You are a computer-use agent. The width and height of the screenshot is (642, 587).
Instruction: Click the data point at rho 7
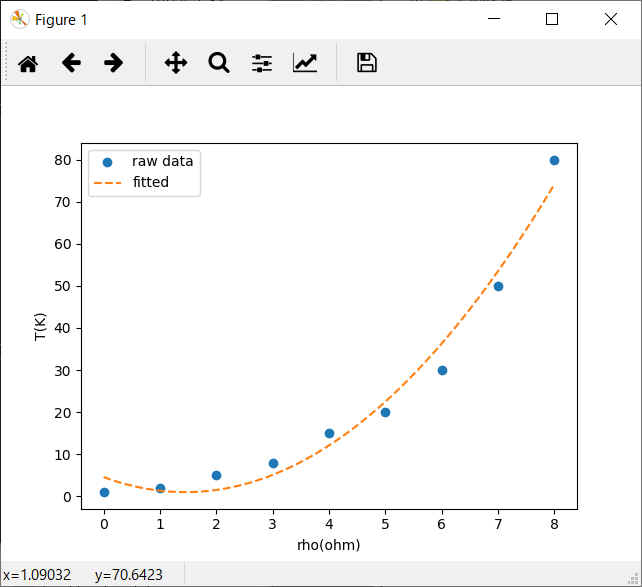click(x=498, y=286)
